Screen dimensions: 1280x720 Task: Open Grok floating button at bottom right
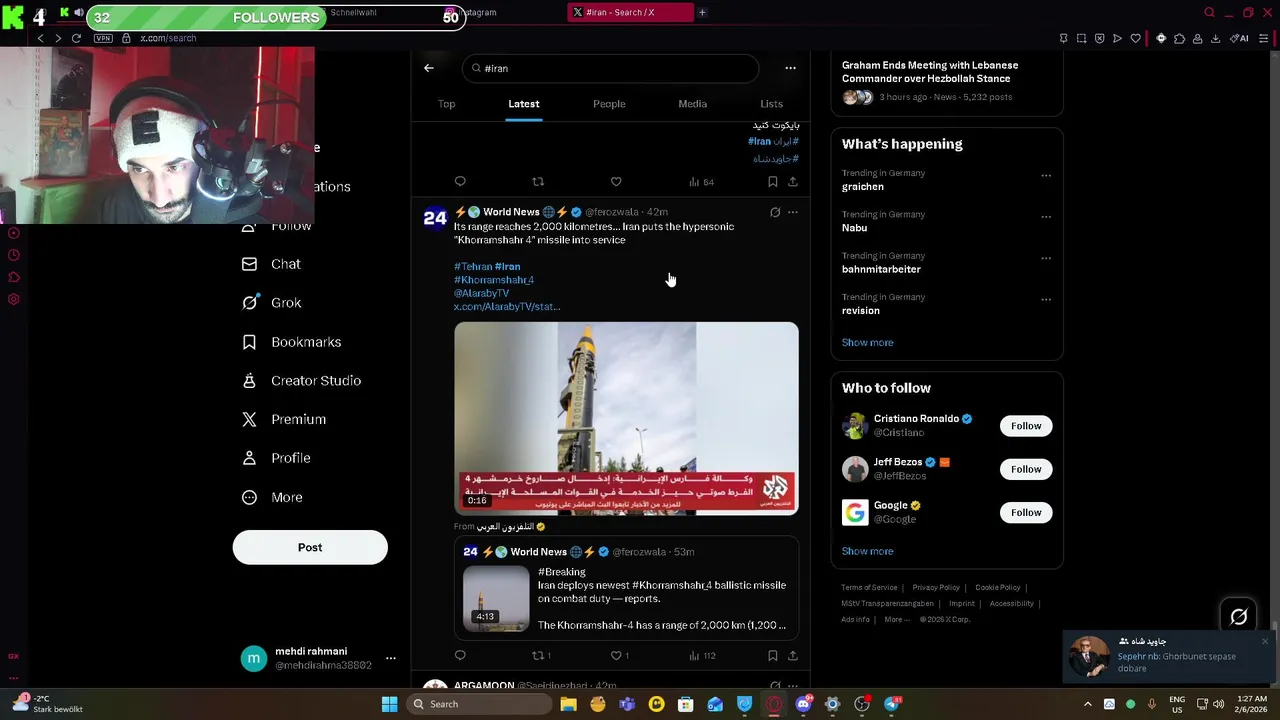coord(1238,617)
